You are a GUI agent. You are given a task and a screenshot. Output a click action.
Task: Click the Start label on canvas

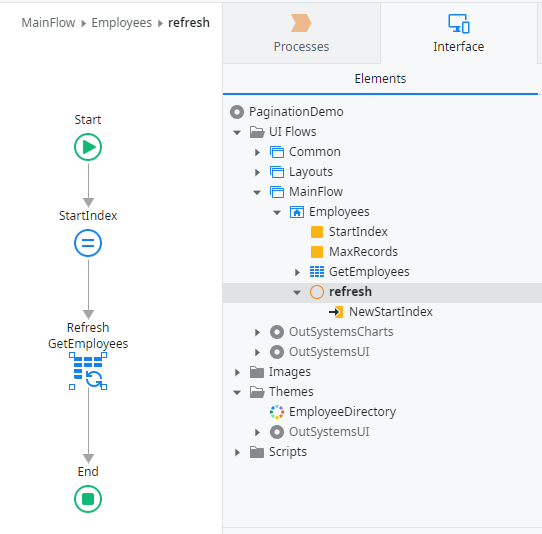pos(88,120)
